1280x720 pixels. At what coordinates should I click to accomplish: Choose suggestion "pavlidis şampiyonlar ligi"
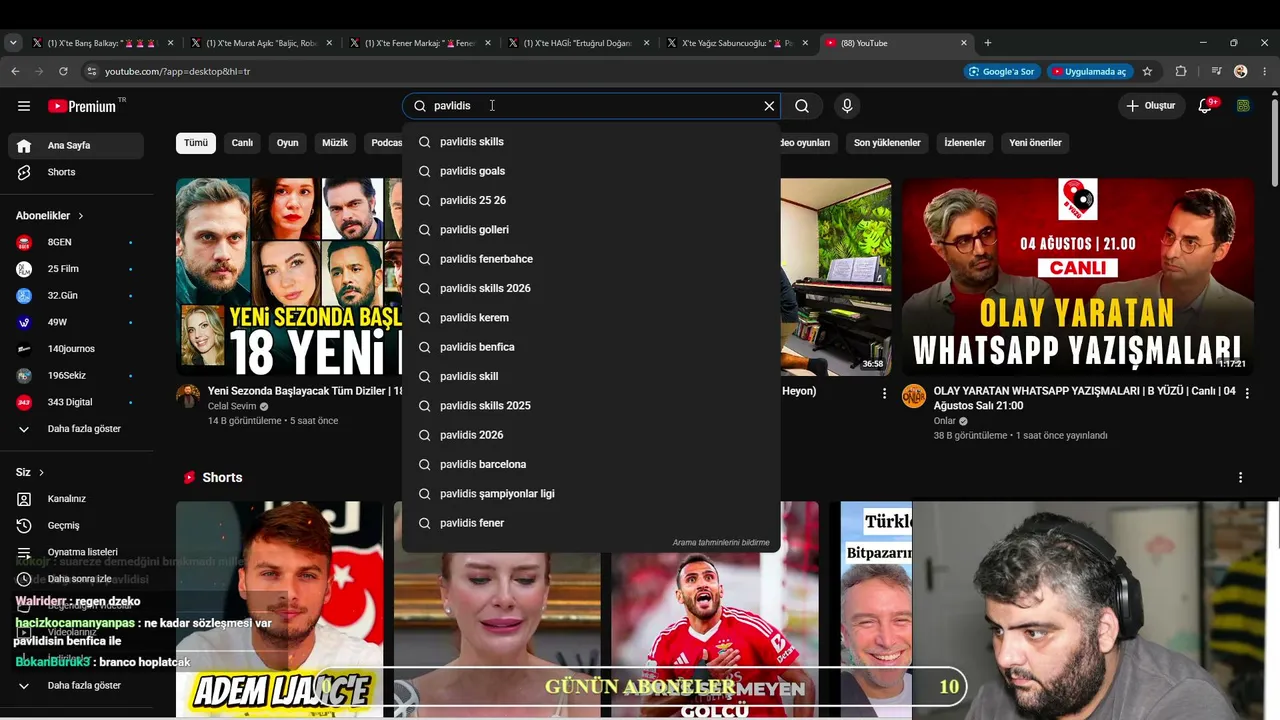pyautogui.click(x=591, y=494)
